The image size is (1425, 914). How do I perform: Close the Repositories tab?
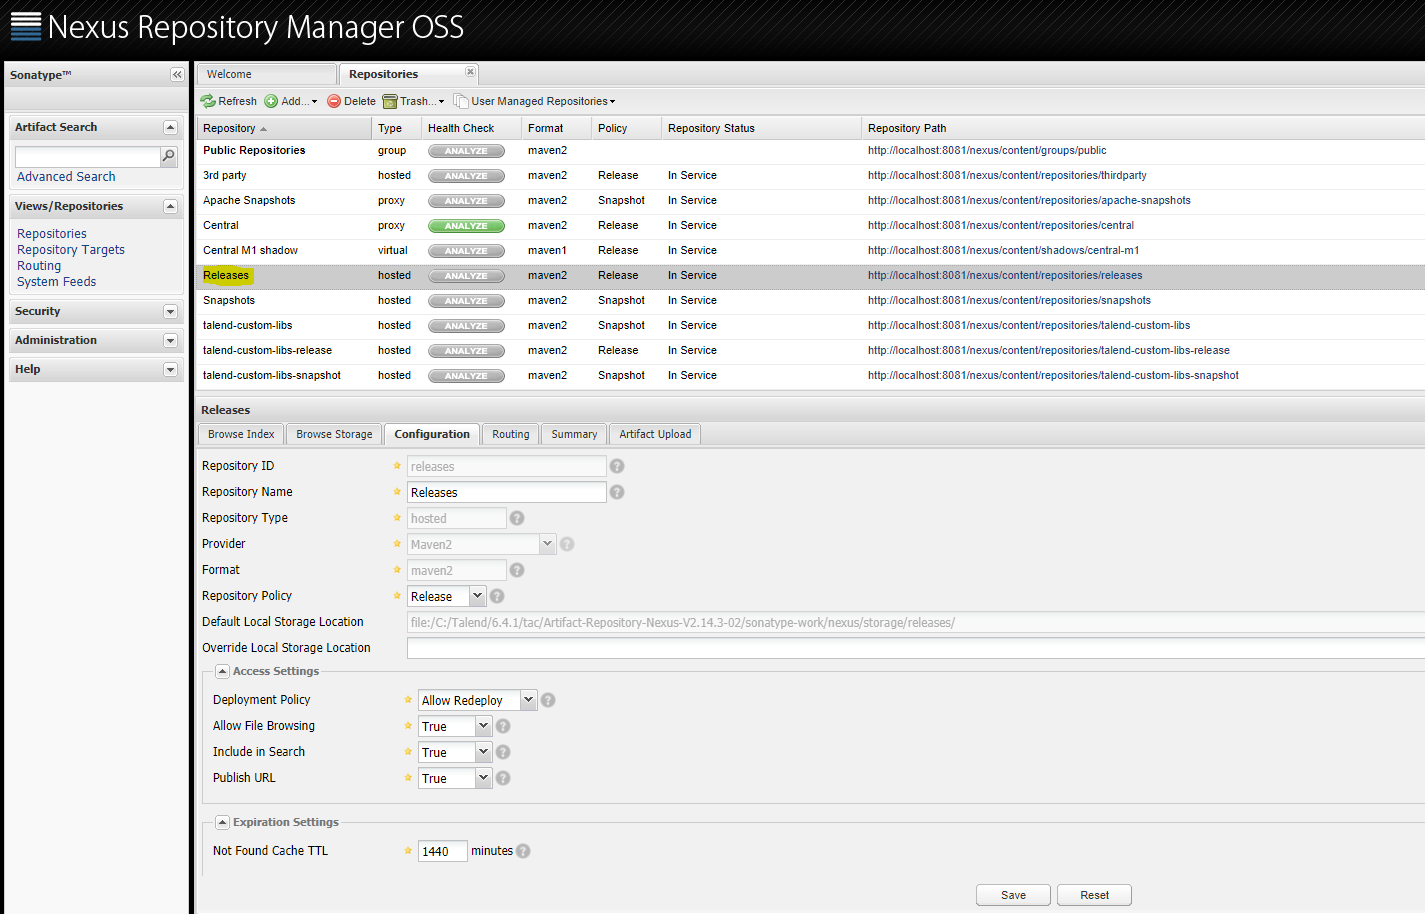click(470, 72)
